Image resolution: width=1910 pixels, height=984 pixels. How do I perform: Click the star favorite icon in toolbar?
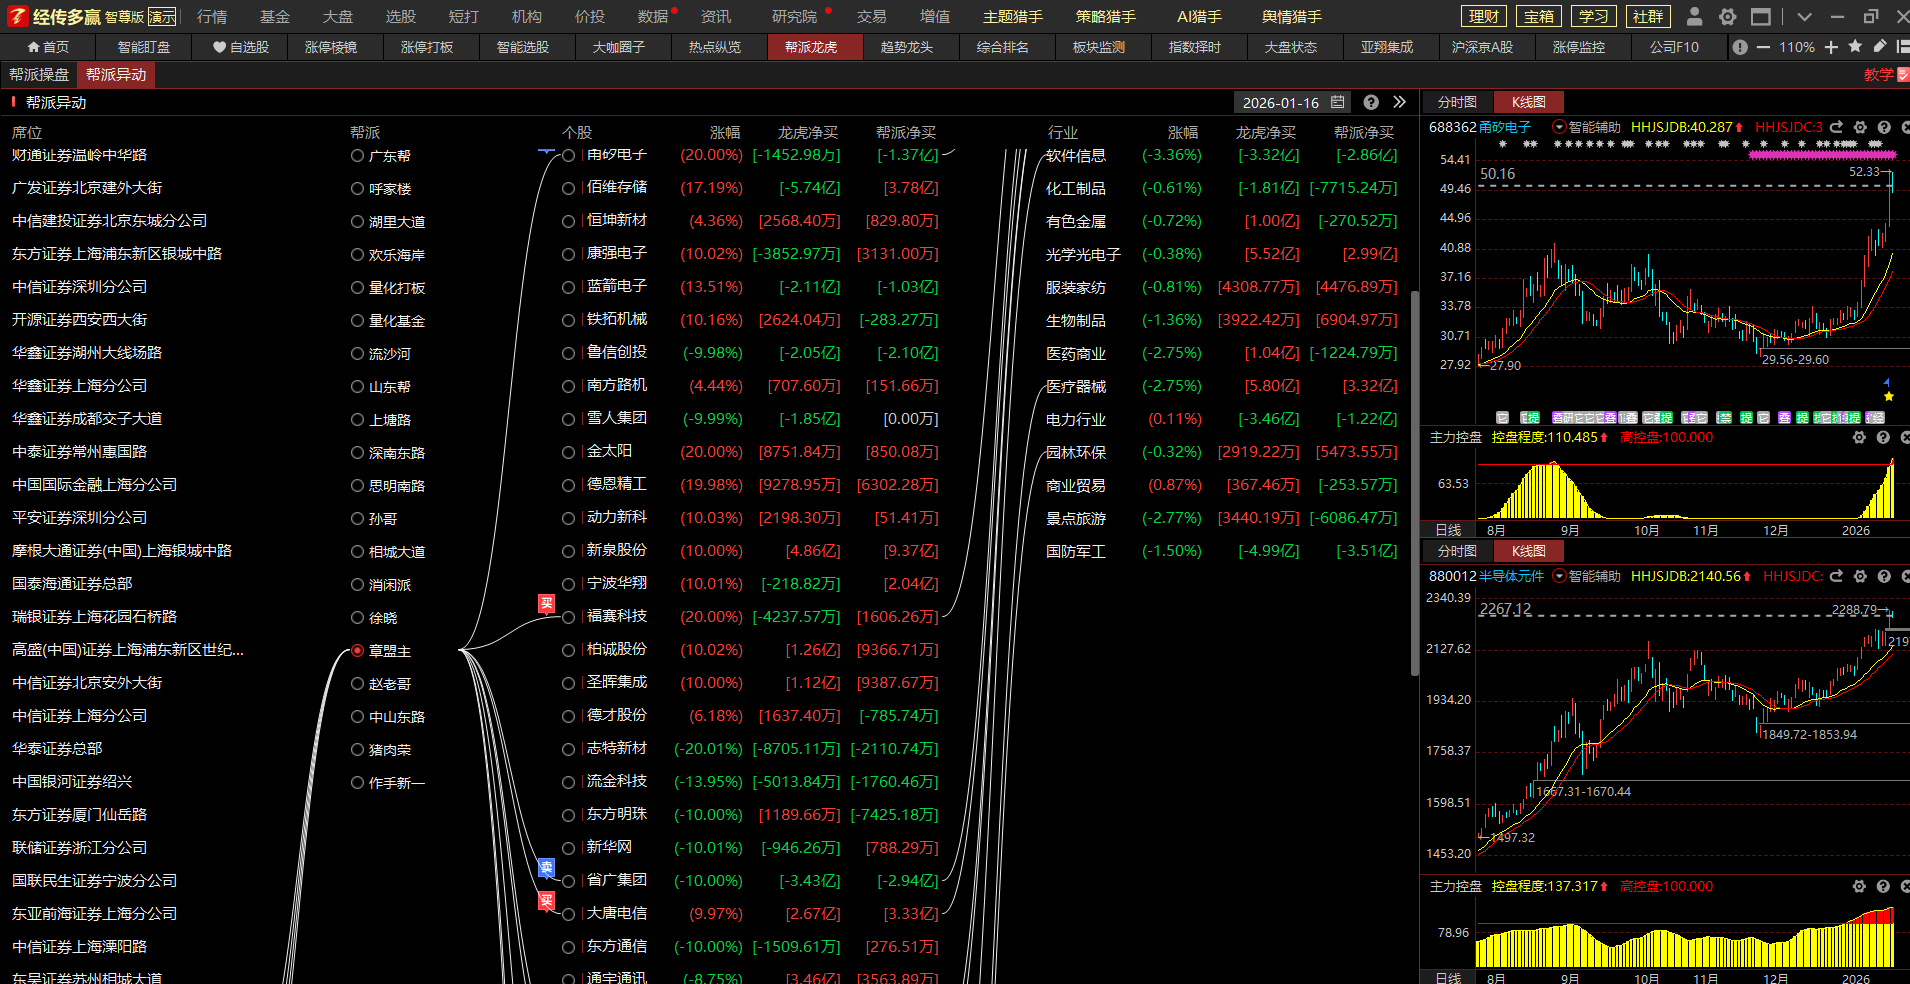[x=1855, y=47]
